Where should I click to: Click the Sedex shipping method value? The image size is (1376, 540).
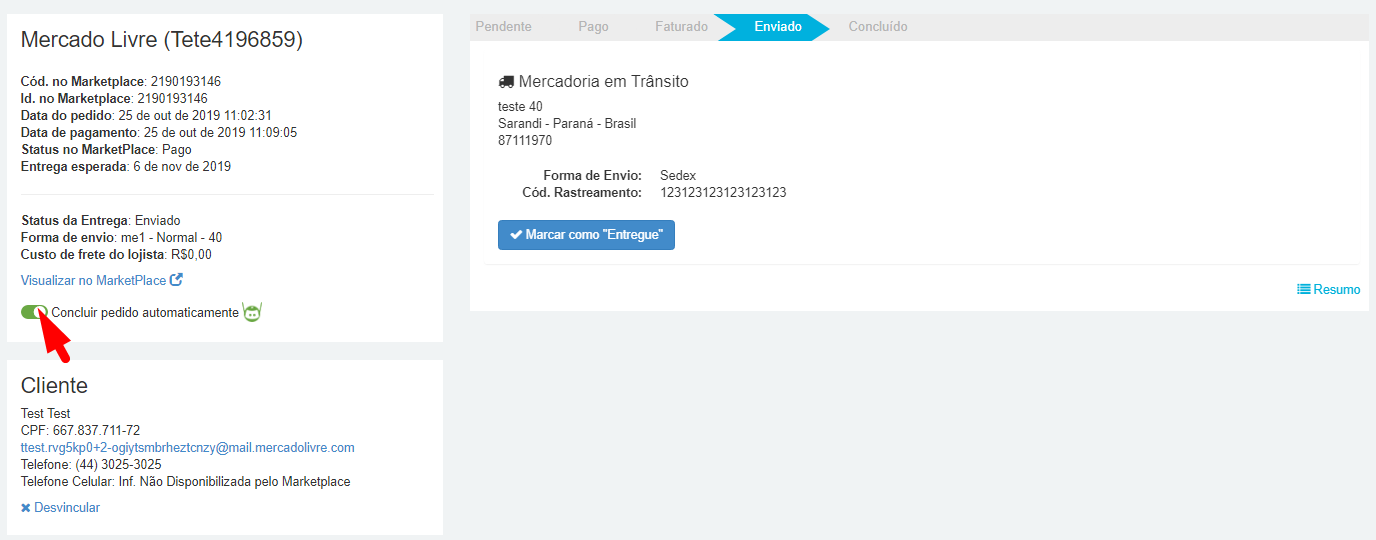678,175
